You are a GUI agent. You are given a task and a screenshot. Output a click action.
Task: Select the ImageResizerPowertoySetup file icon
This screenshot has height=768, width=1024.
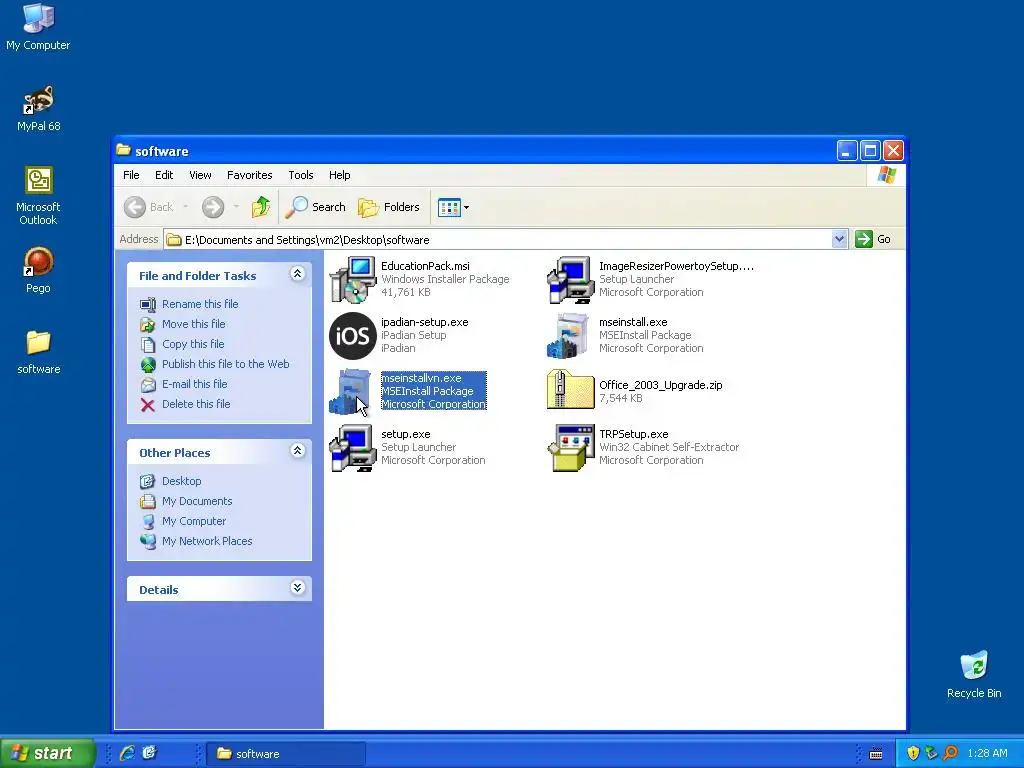570,280
